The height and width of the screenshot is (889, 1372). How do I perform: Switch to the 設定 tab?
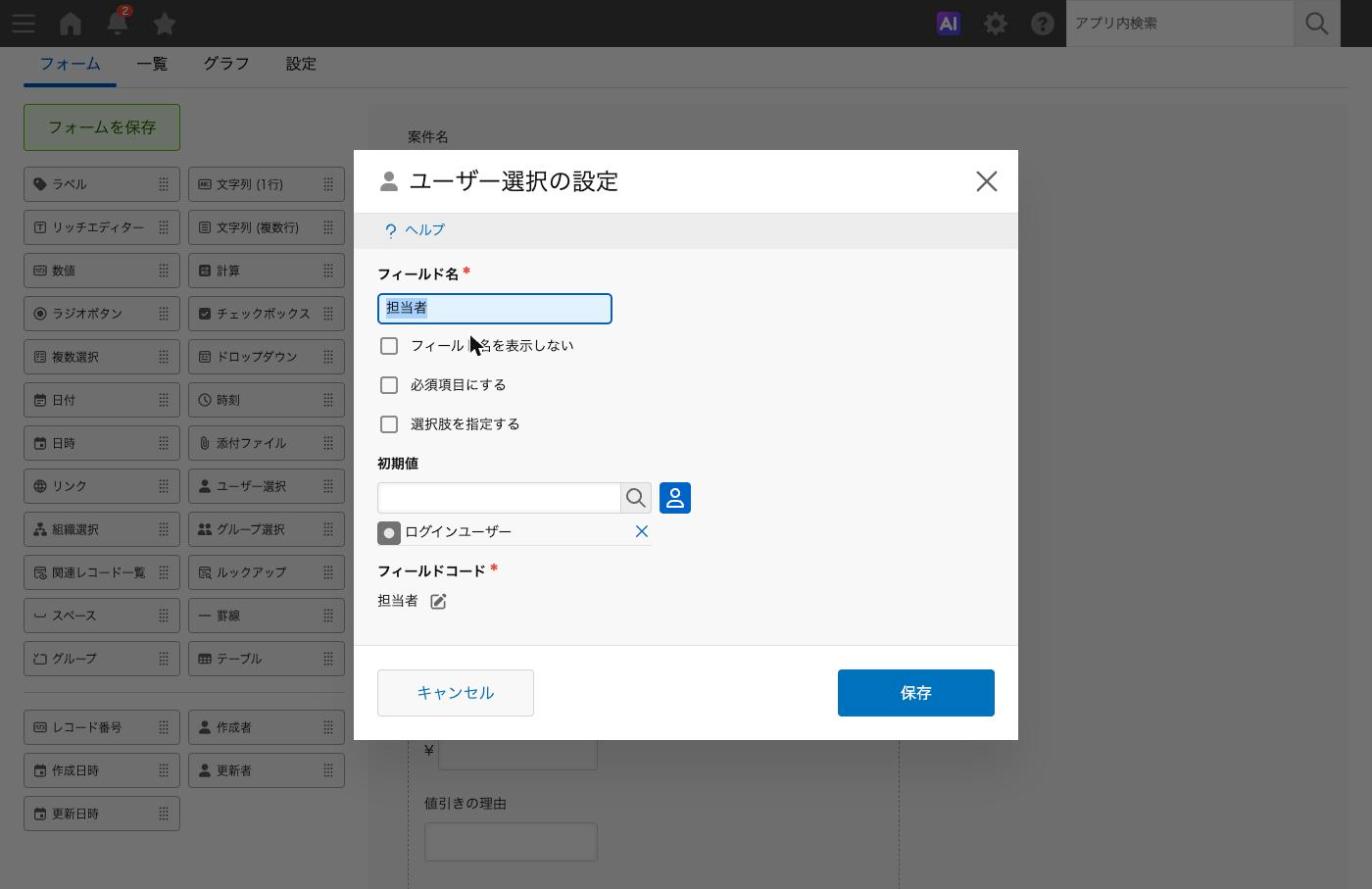point(301,64)
